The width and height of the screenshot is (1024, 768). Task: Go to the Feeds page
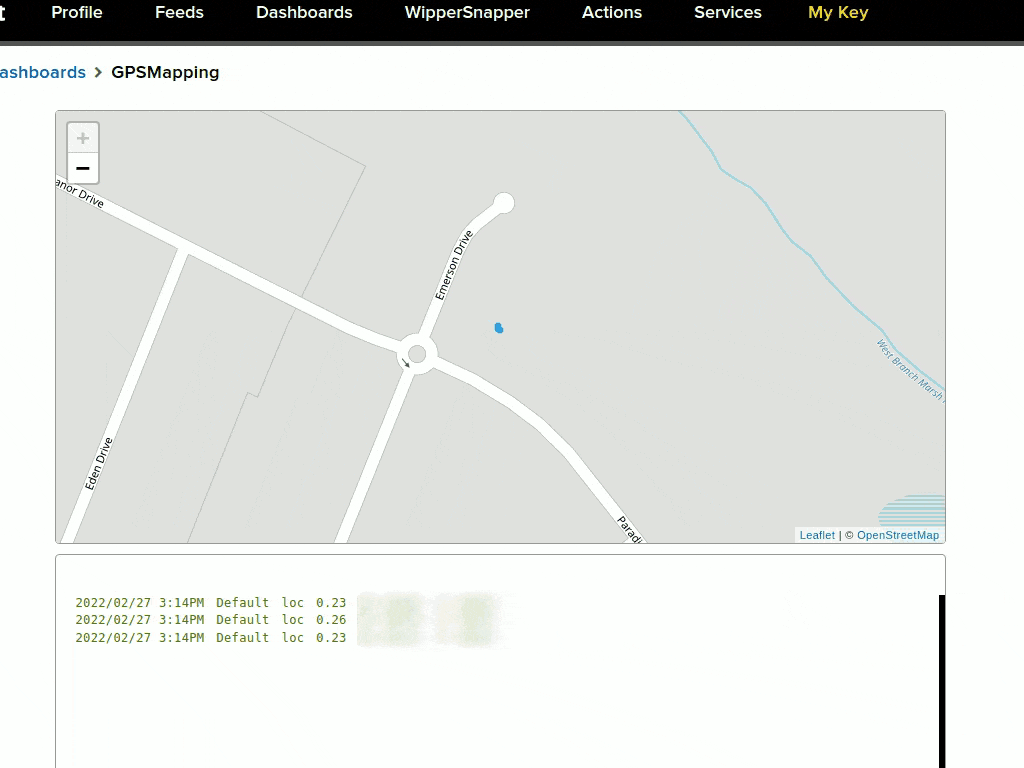click(x=179, y=13)
